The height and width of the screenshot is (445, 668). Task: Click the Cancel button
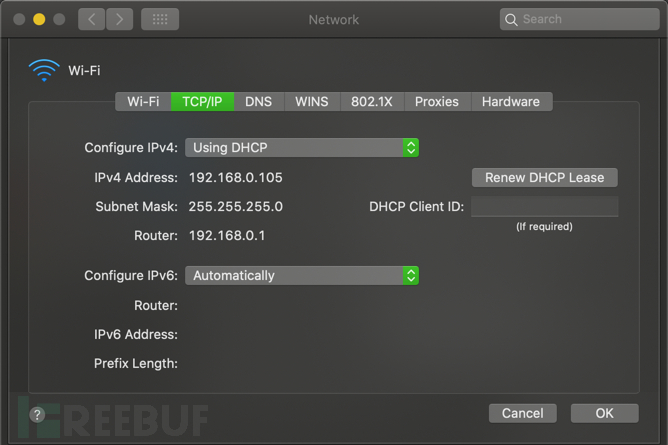[522, 413]
